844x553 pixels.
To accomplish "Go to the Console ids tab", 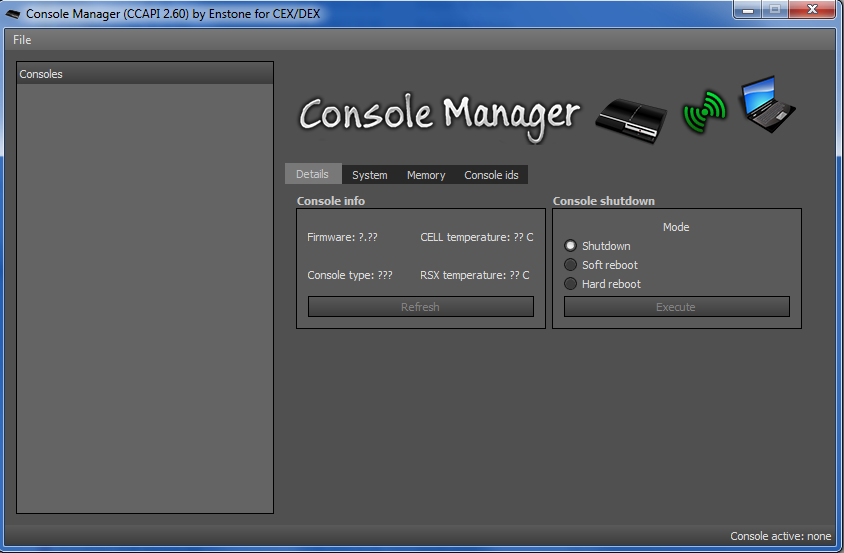I will (491, 175).
